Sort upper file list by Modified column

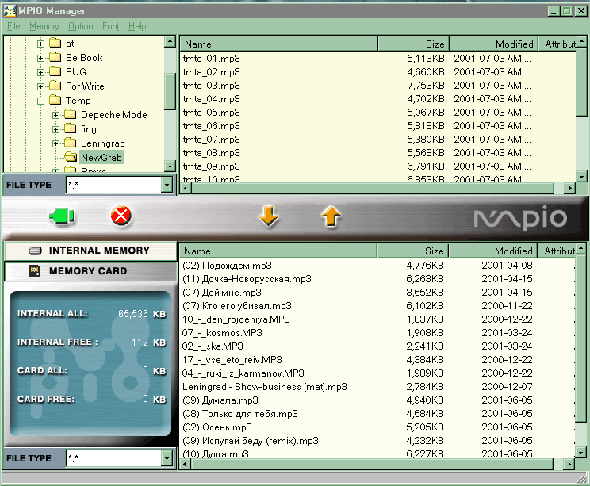coord(494,44)
